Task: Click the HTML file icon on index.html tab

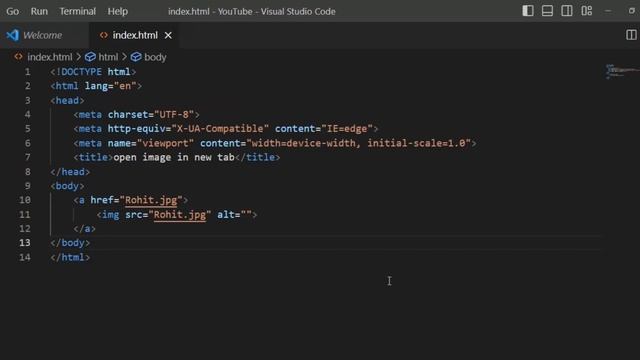Action: click(104, 35)
